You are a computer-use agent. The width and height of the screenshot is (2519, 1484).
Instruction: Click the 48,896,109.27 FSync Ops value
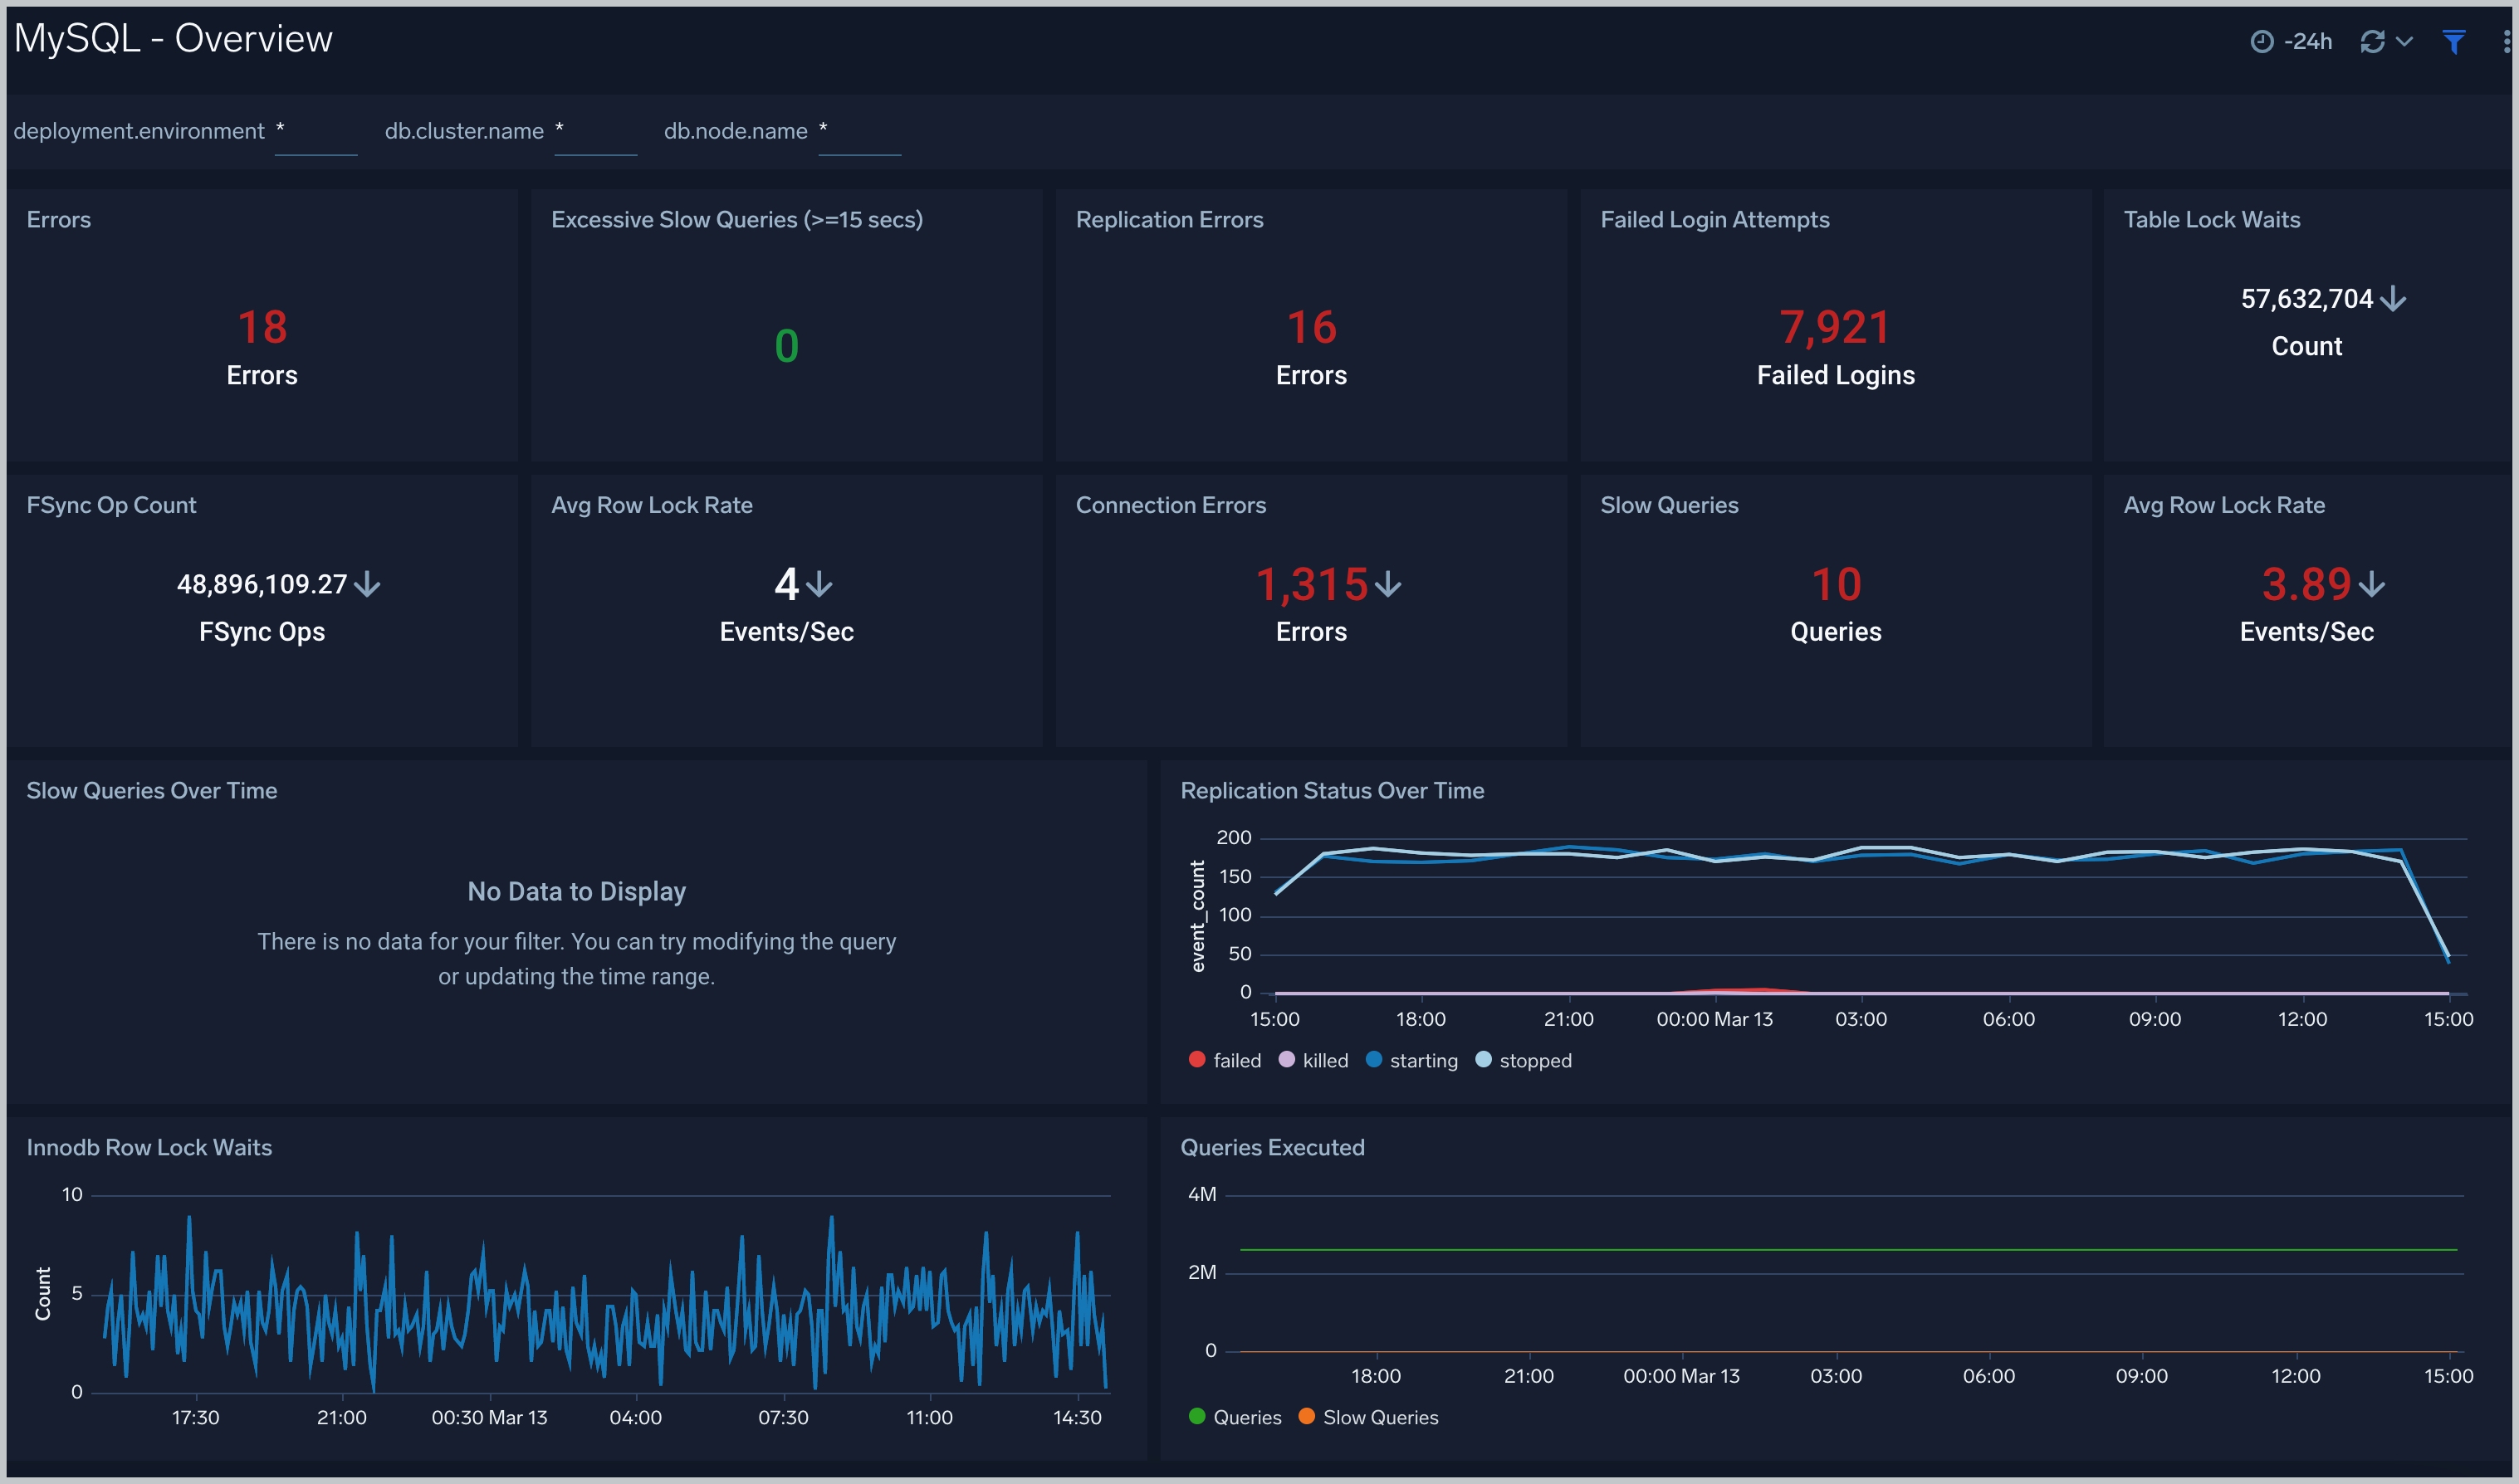[x=262, y=584]
